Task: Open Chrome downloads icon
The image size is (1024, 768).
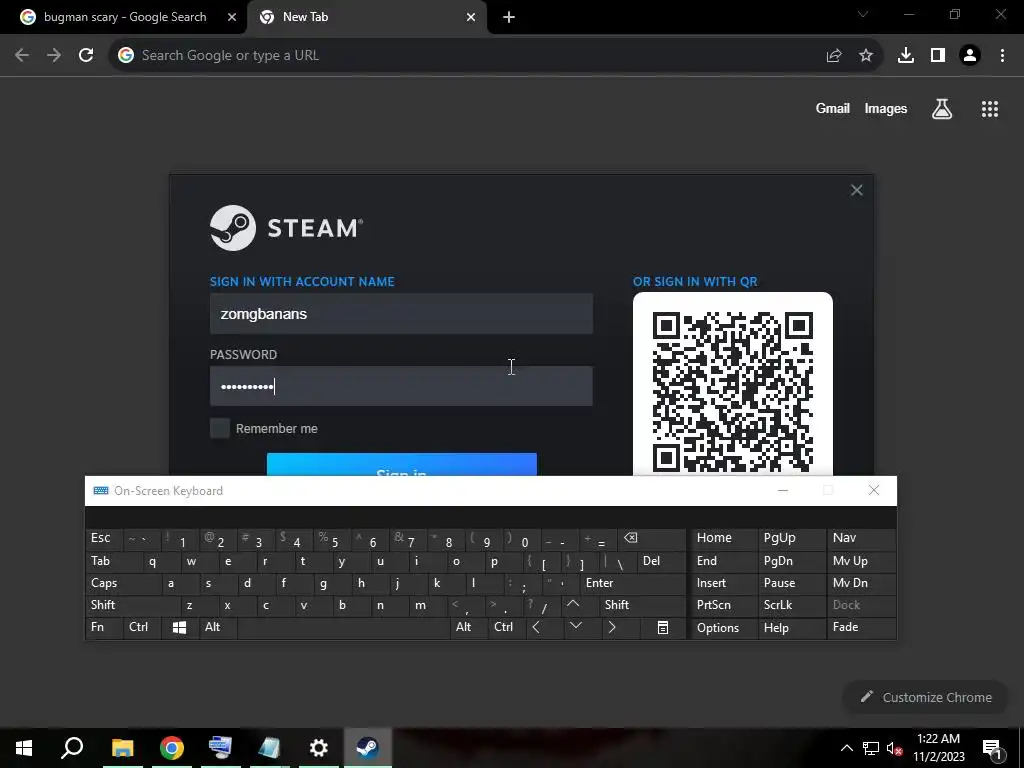Action: tap(906, 56)
